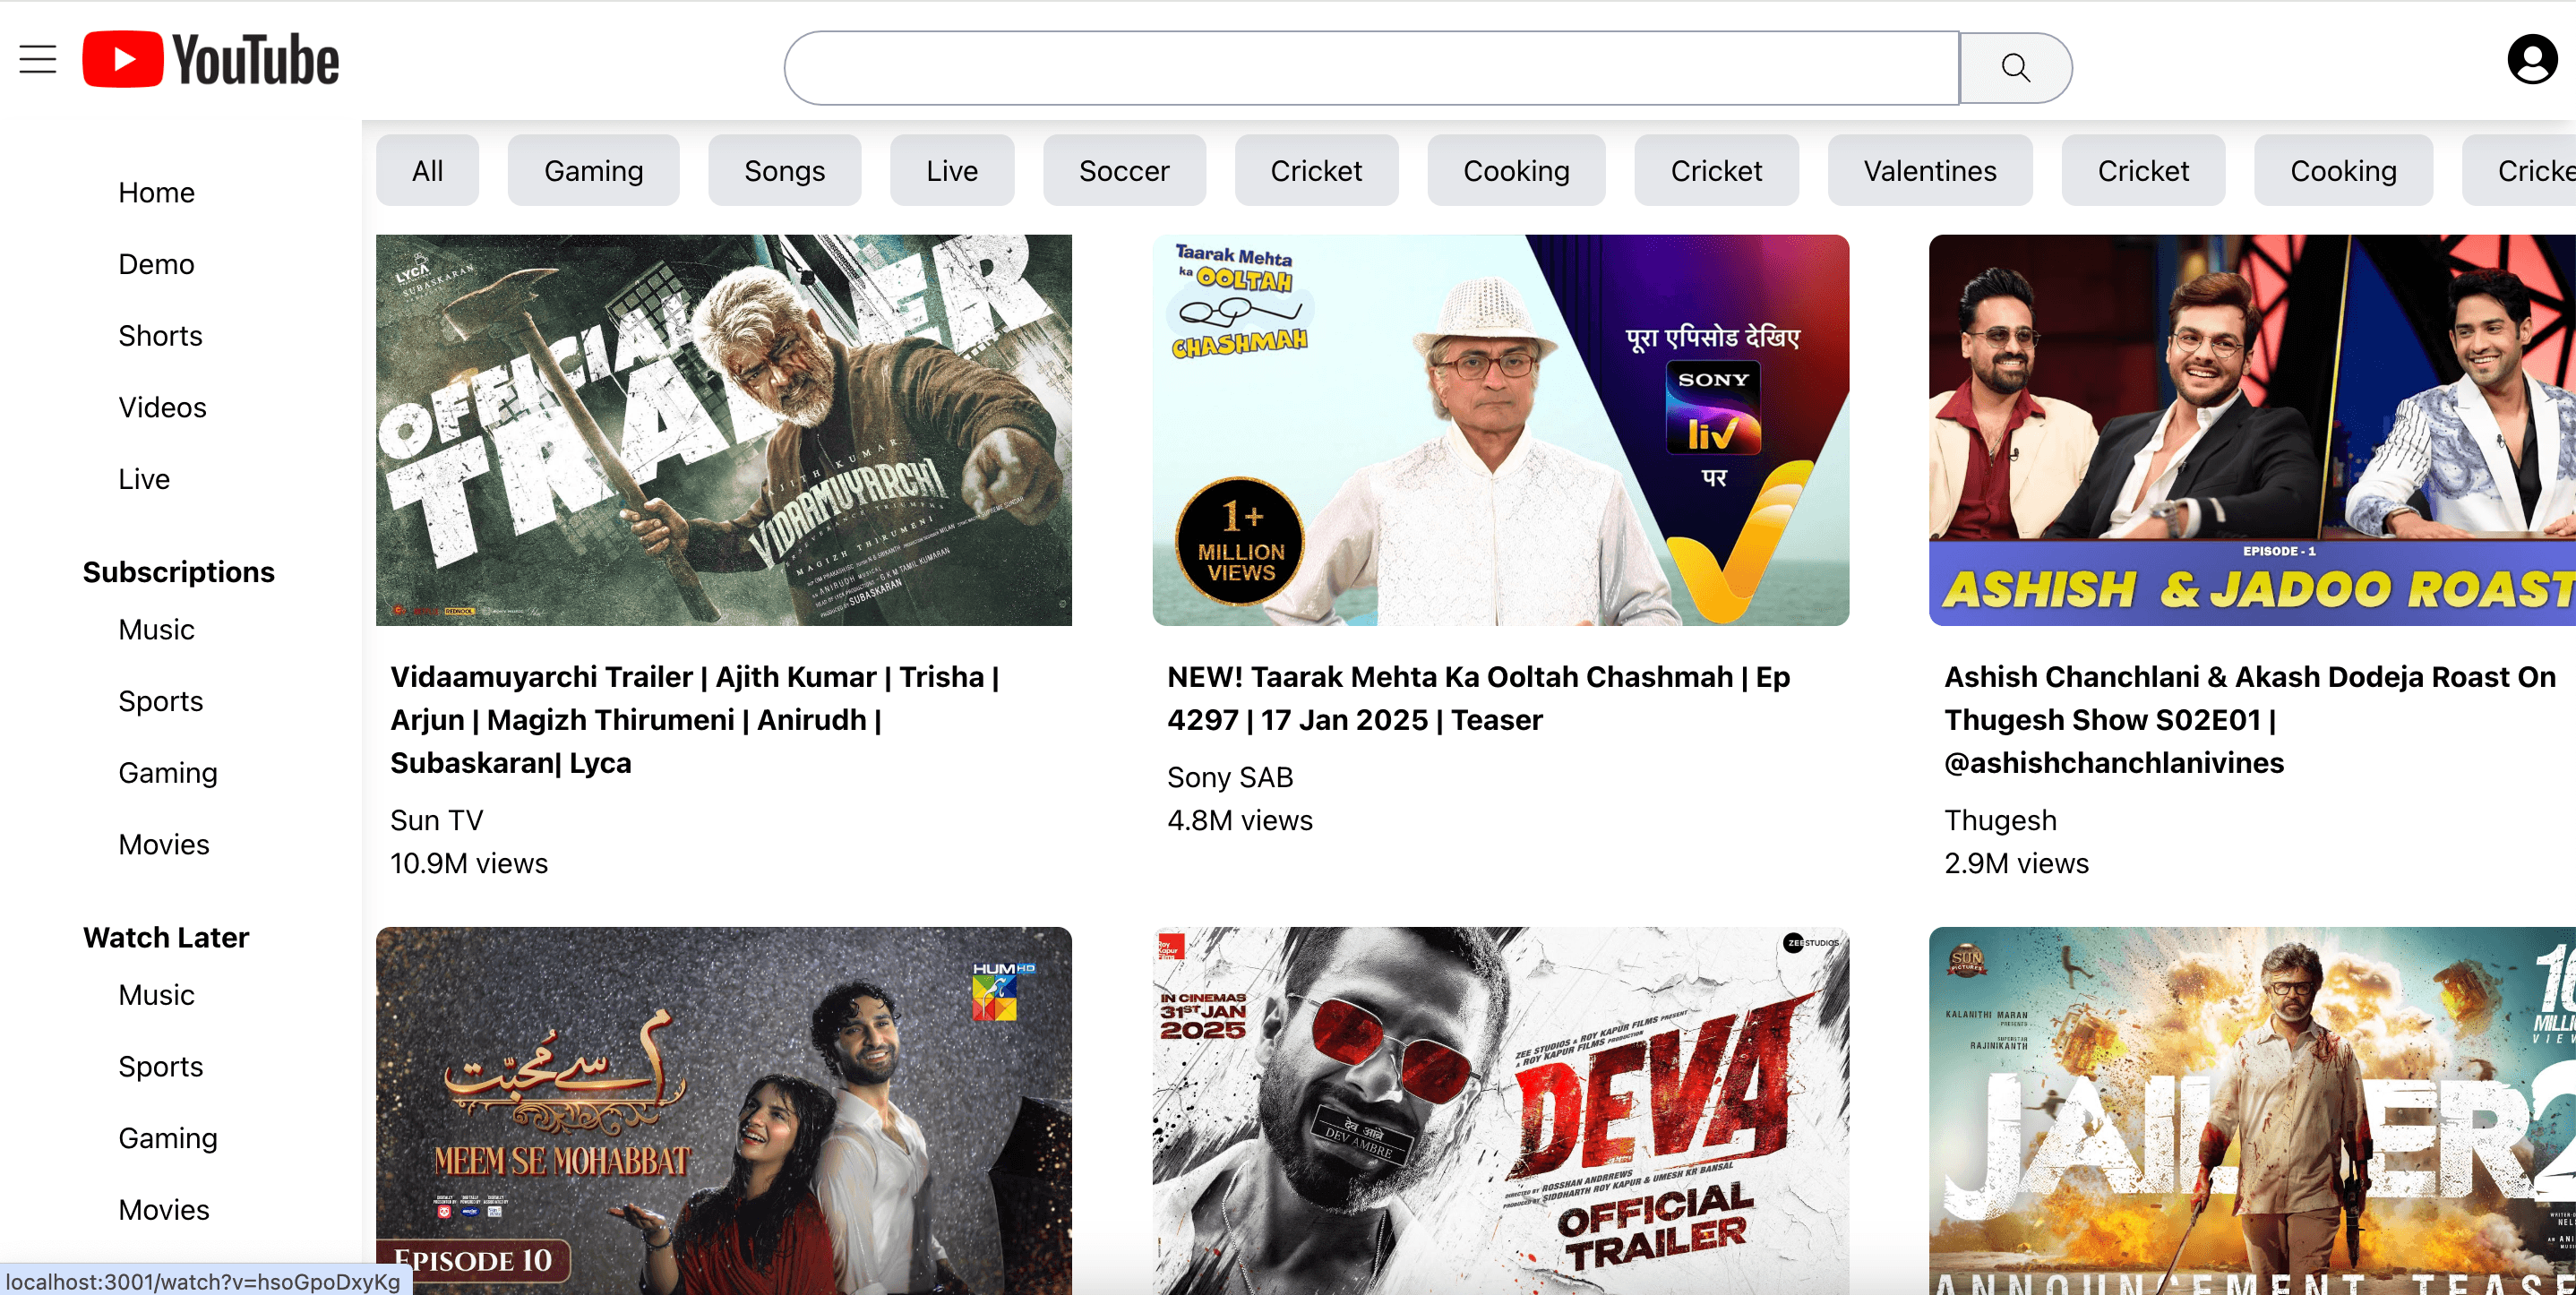Select the Live filter chip in category bar
The width and height of the screenshot is (2576, 1295).
coord(952,171)
